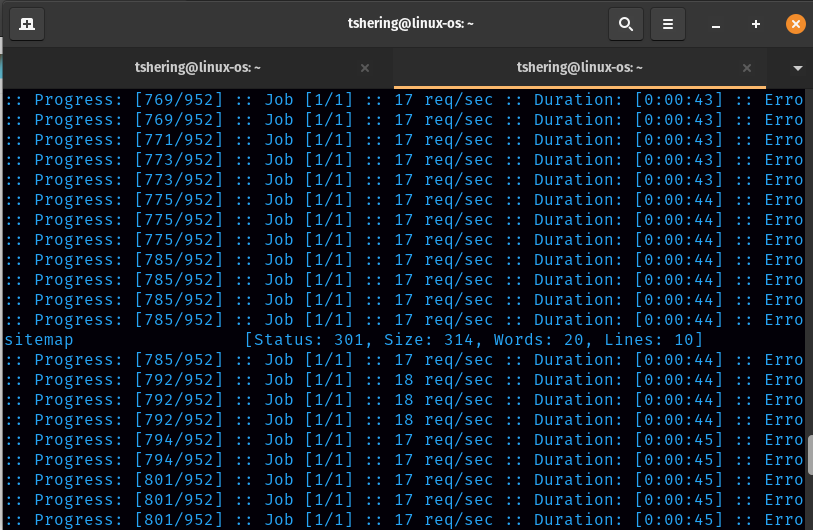This screenshot has height=530, width=813.
Task: Maximize the terminal window with plus icon
Action: (756, 24)
